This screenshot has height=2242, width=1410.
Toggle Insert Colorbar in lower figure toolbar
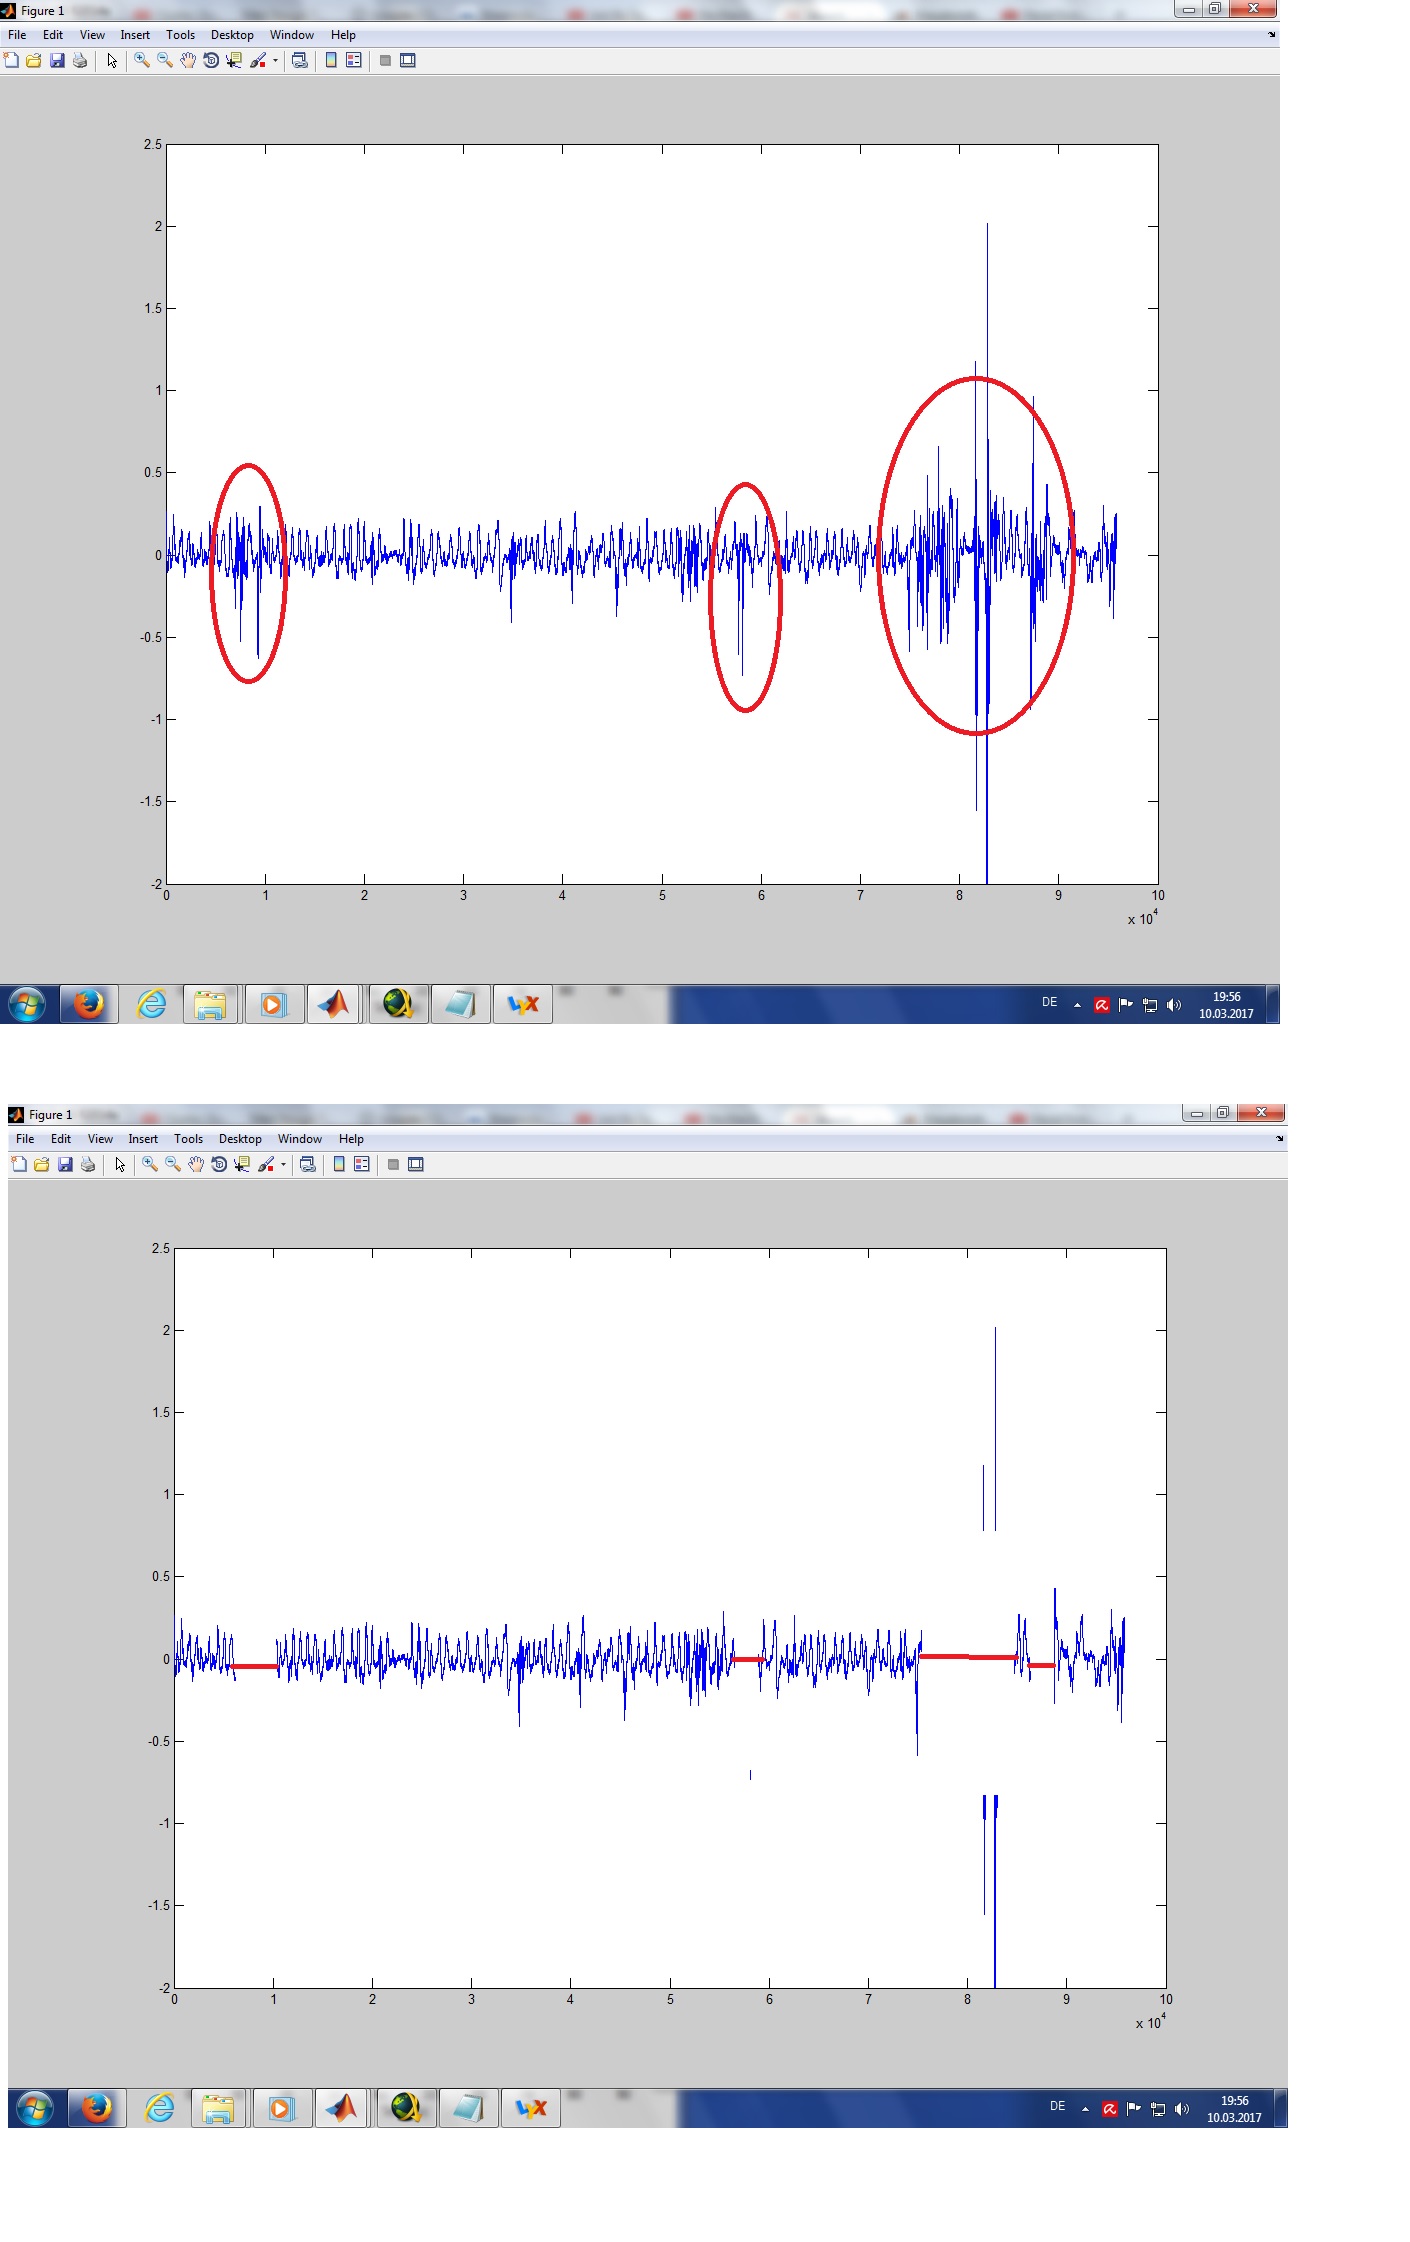(339, 1165)
